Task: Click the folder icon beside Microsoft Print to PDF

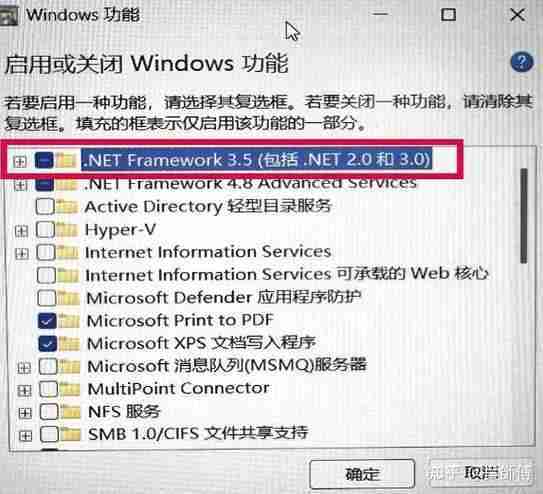Action: pyautogui.click(x=69, y=321)
